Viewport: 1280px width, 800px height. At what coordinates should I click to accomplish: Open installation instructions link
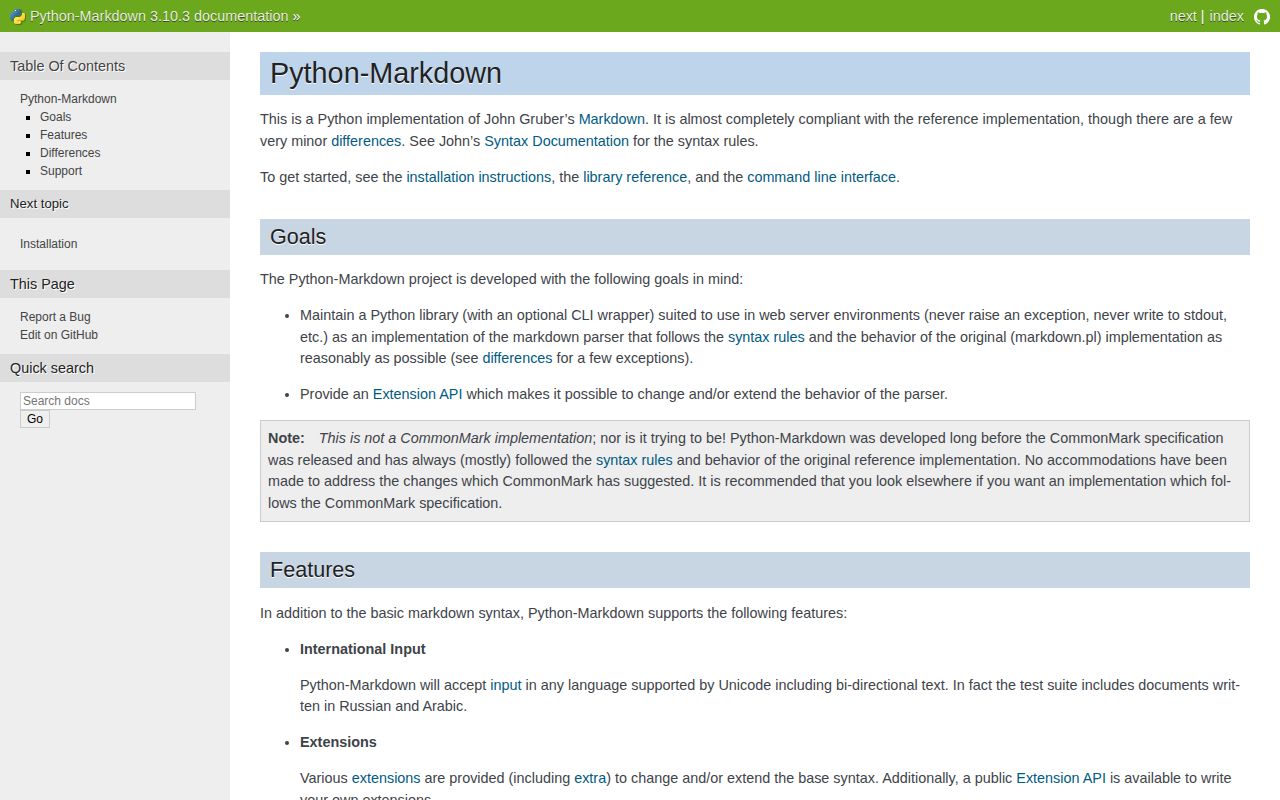[x=479, y=177]
